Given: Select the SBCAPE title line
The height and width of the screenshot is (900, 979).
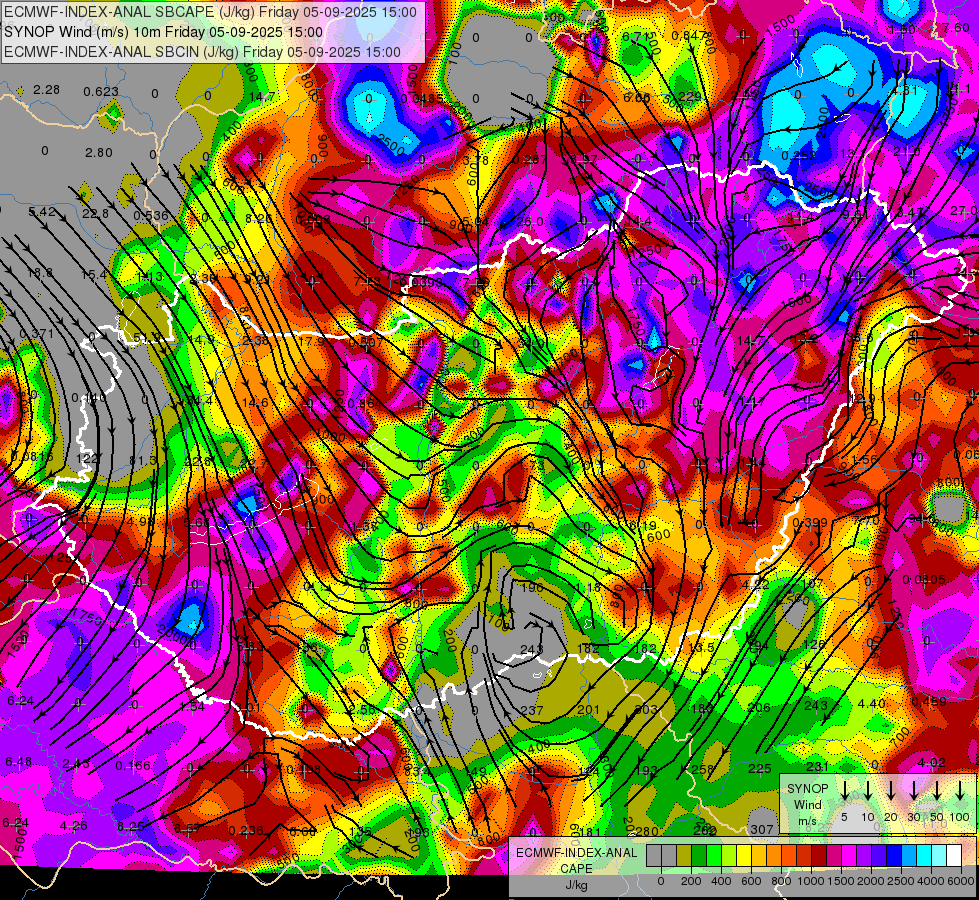Looking at the screenshot, I should [210, 12].
